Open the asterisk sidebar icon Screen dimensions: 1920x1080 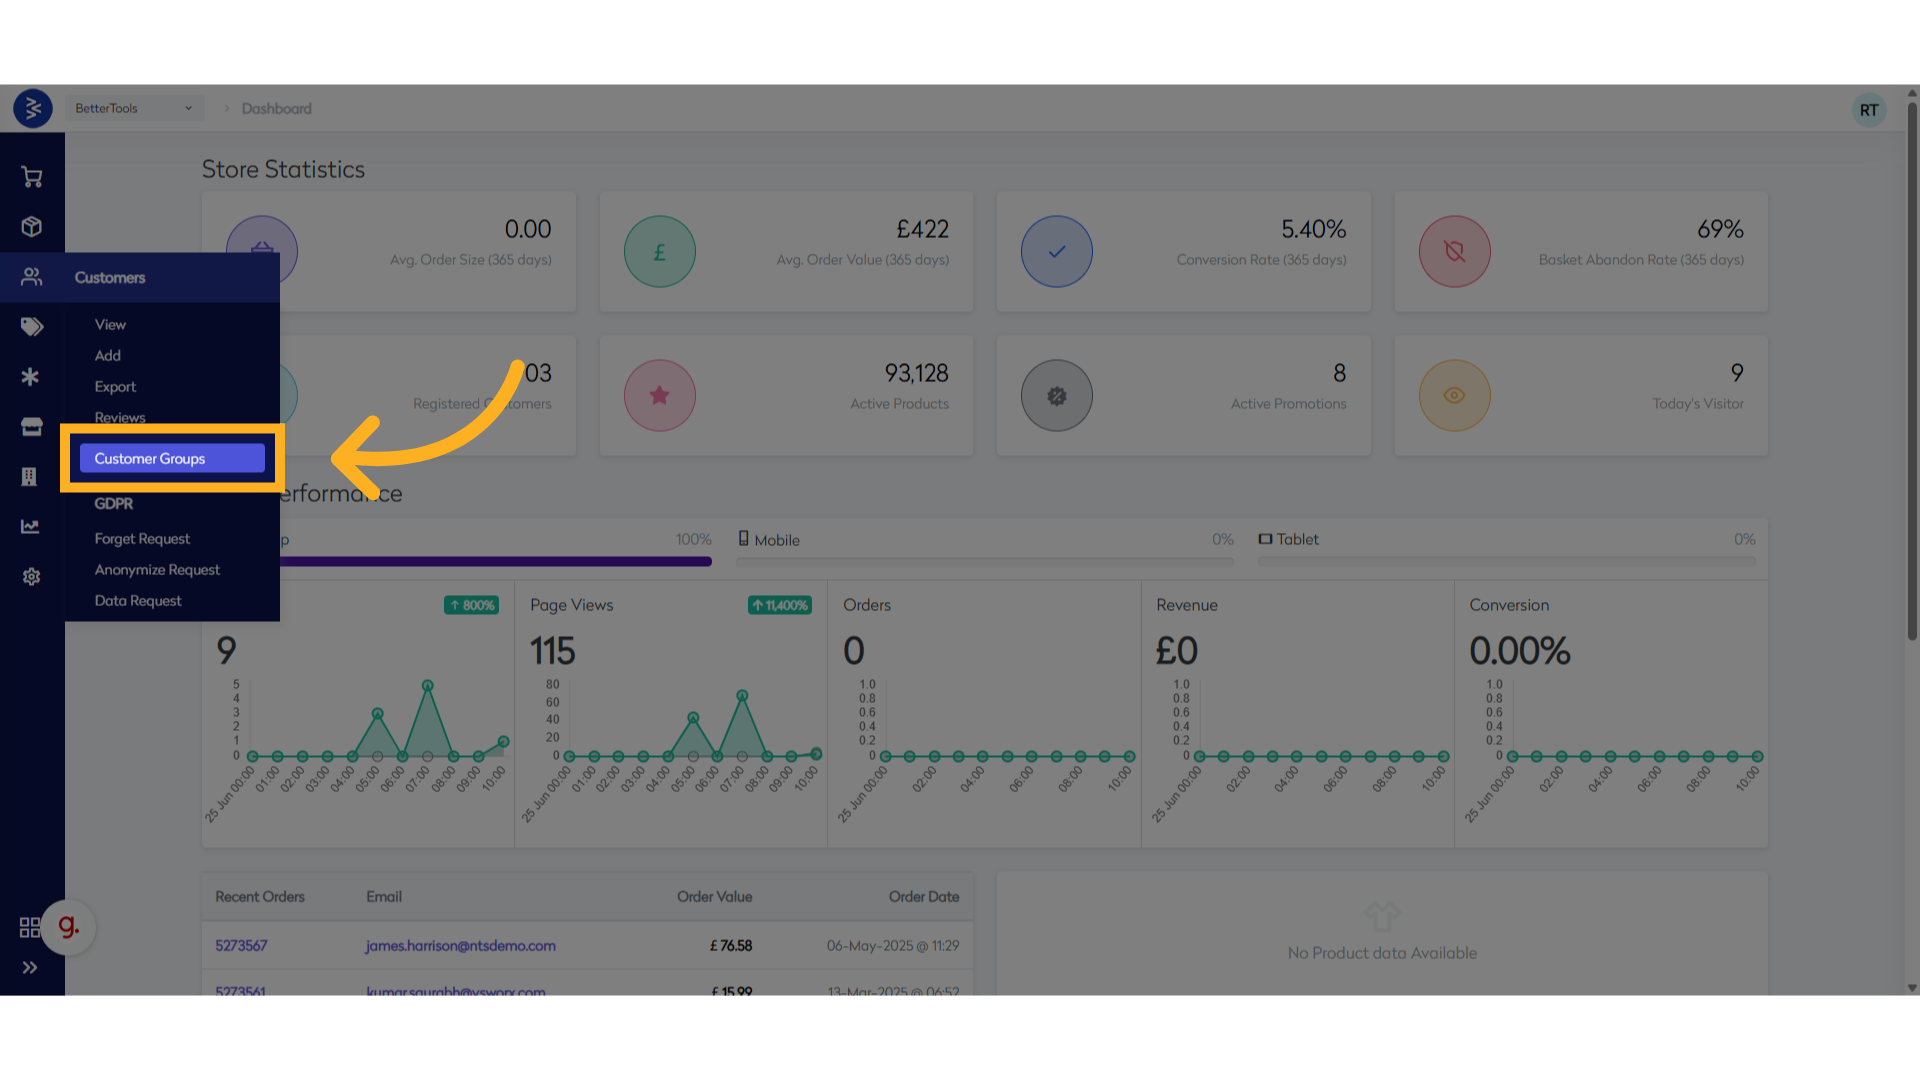coord(31,377)
